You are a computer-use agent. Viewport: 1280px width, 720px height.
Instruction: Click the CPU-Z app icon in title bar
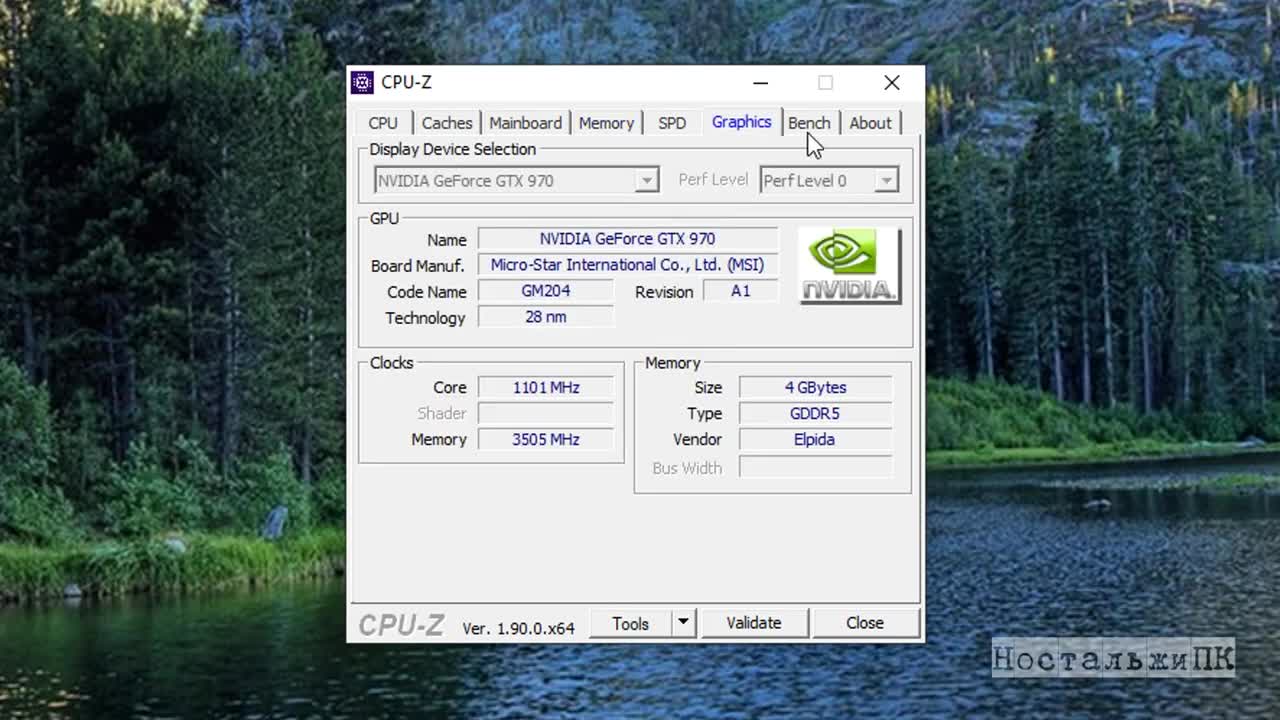(362, 82)
